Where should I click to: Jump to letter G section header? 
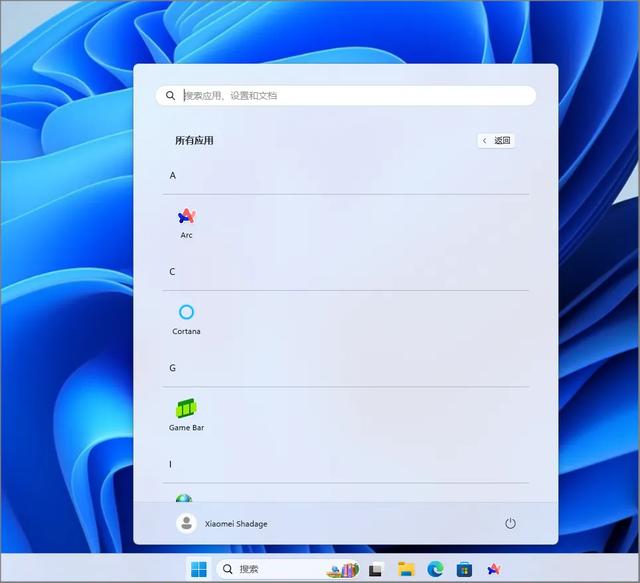173,368
